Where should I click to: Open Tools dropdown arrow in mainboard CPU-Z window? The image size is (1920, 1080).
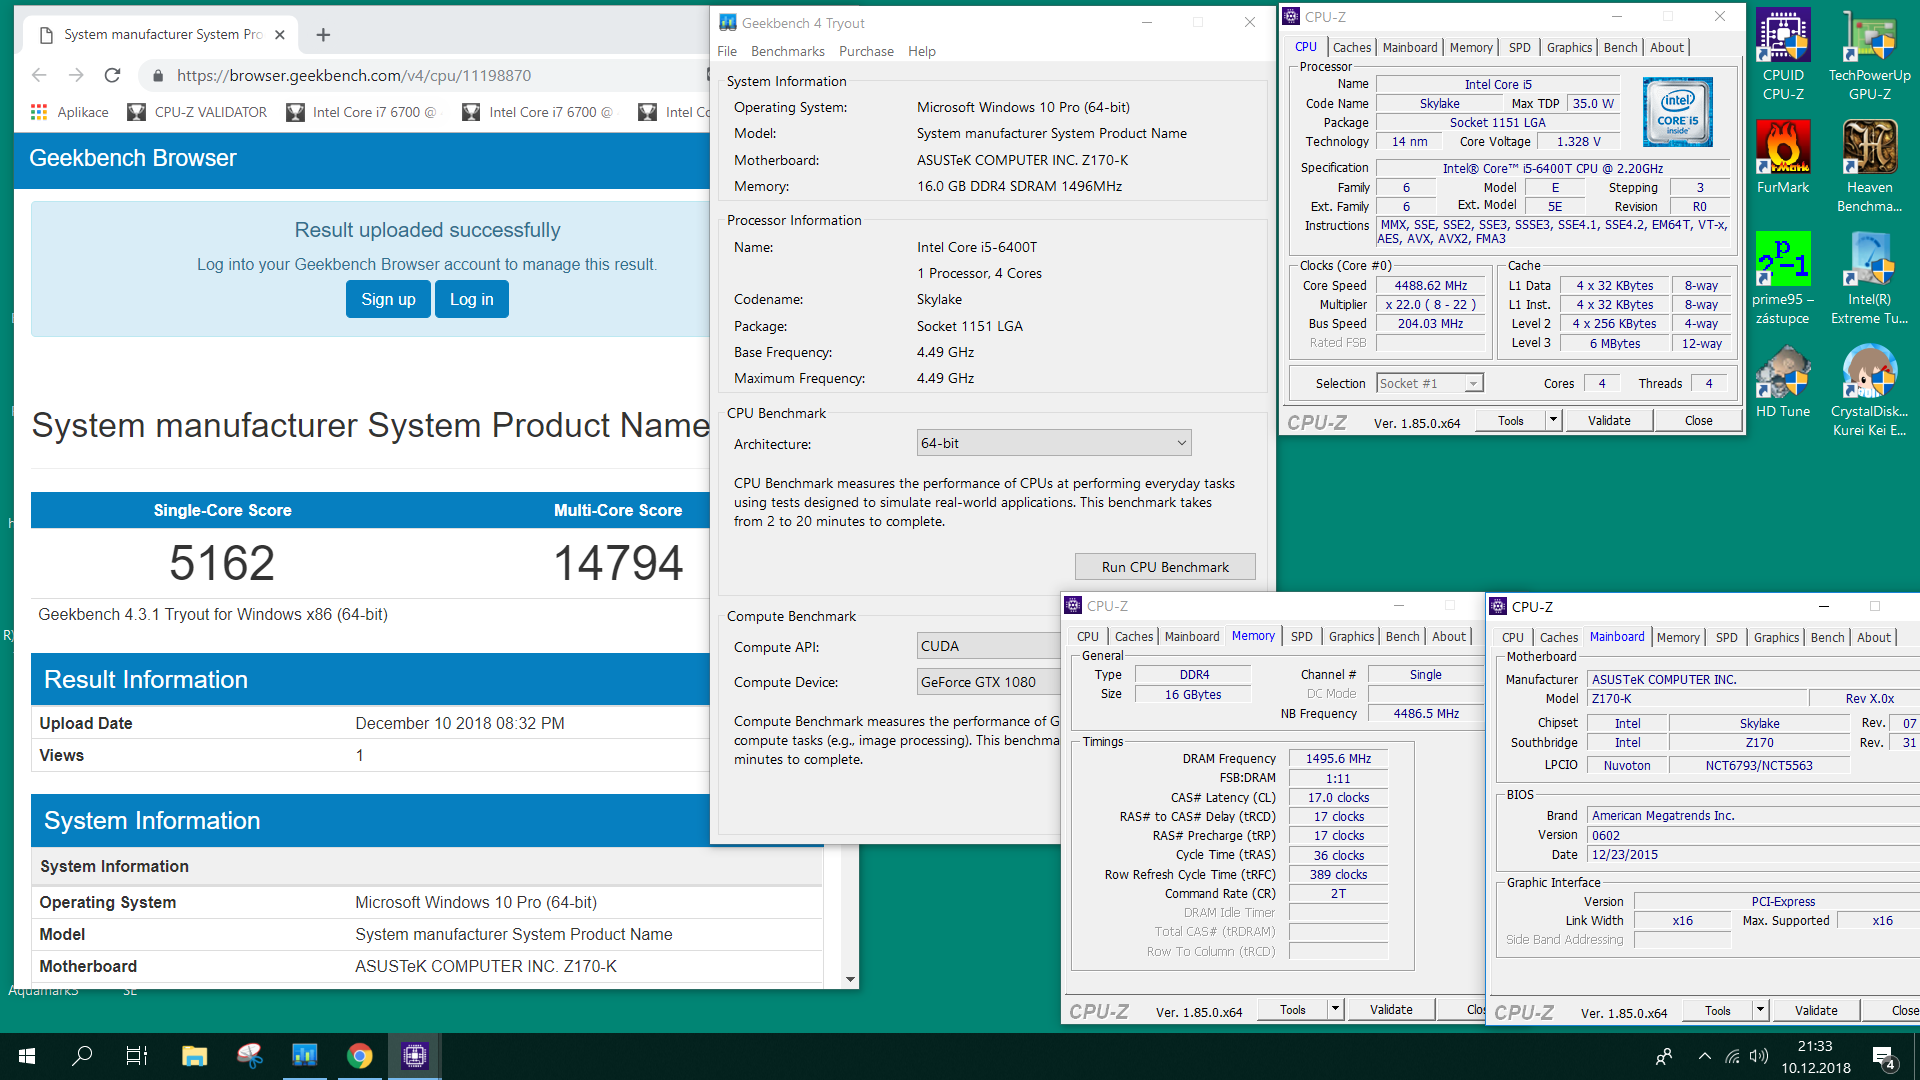tap(1760, 1011)
